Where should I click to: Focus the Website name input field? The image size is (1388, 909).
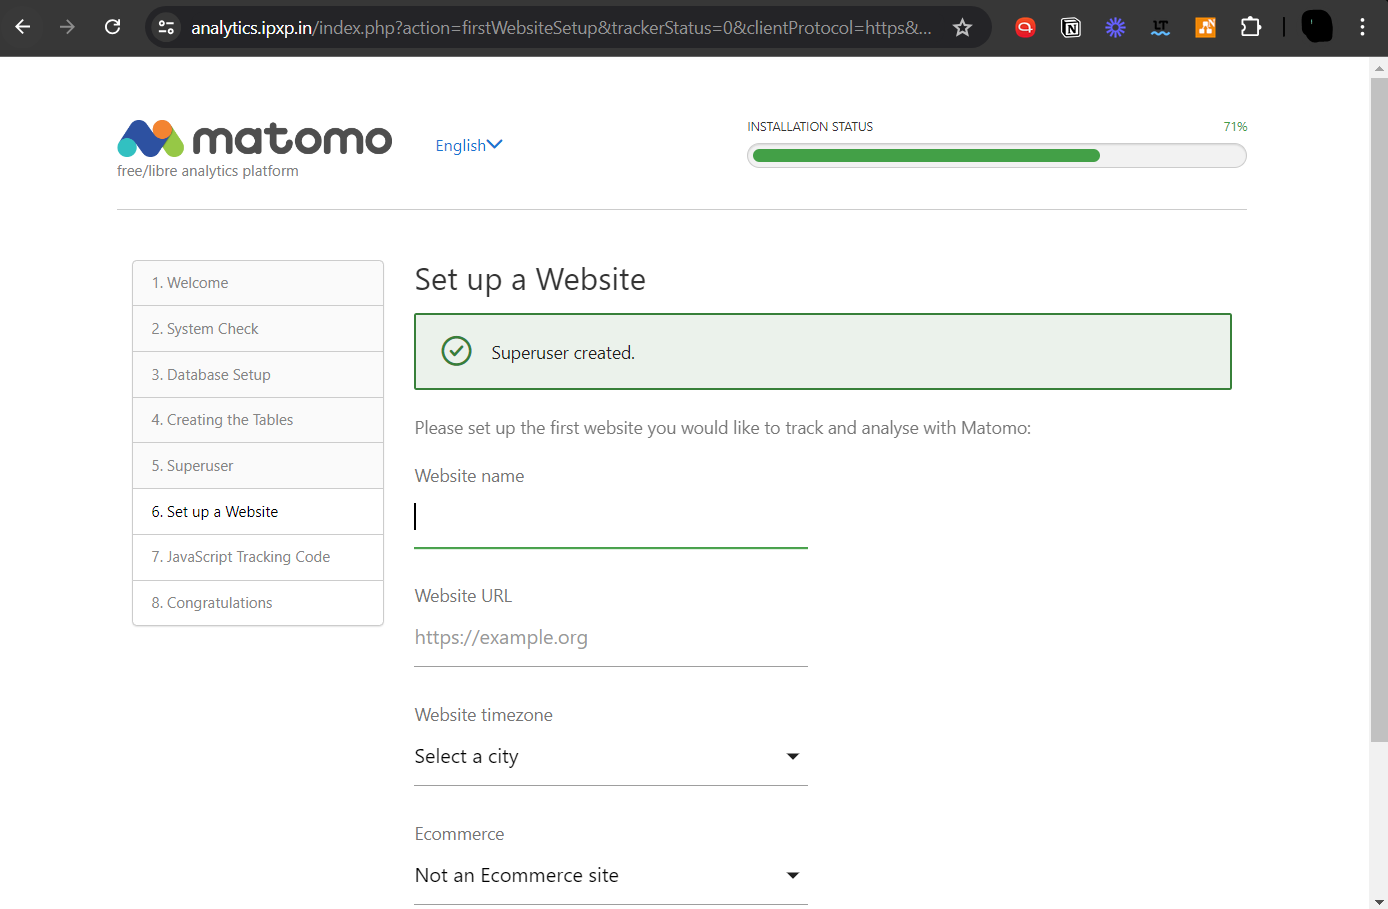click(x=611, y=518)
